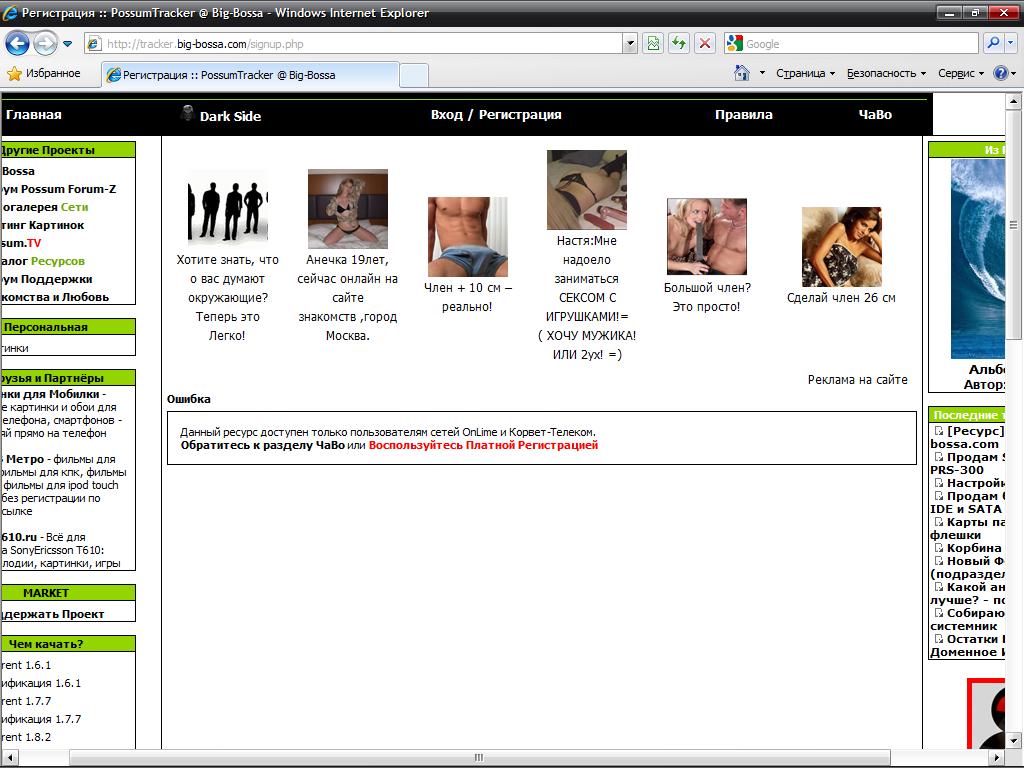Click the Избранное favorites label
Screen dimensions: 1024x768
53,73
